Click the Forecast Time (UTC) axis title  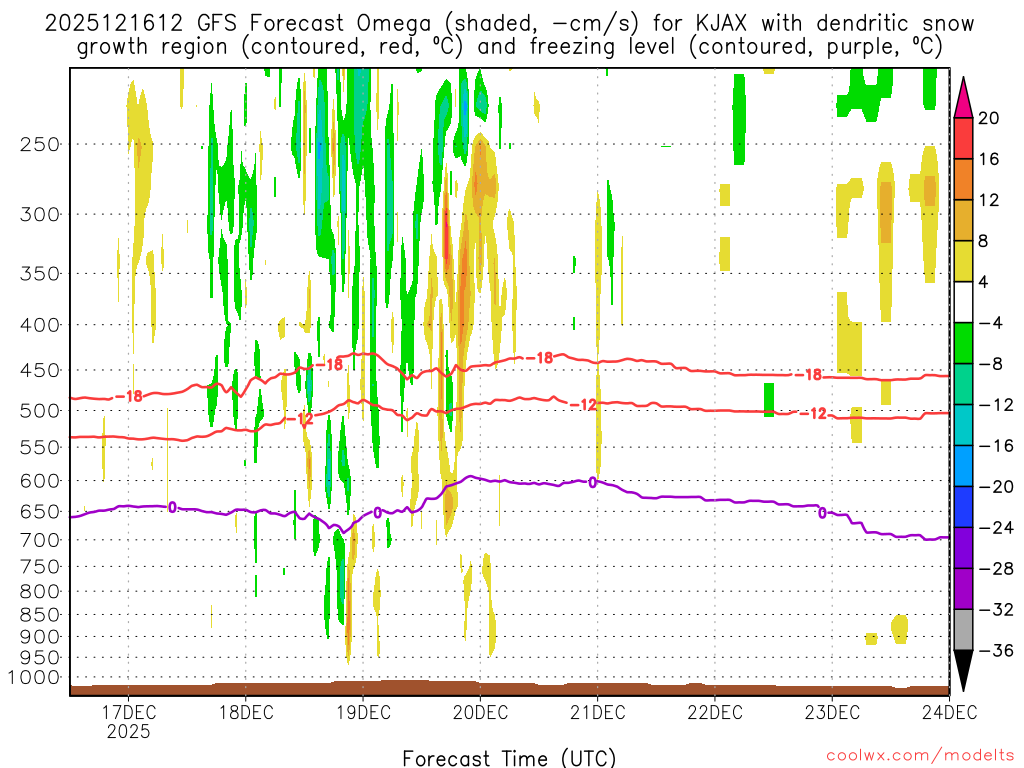[509, 758]
